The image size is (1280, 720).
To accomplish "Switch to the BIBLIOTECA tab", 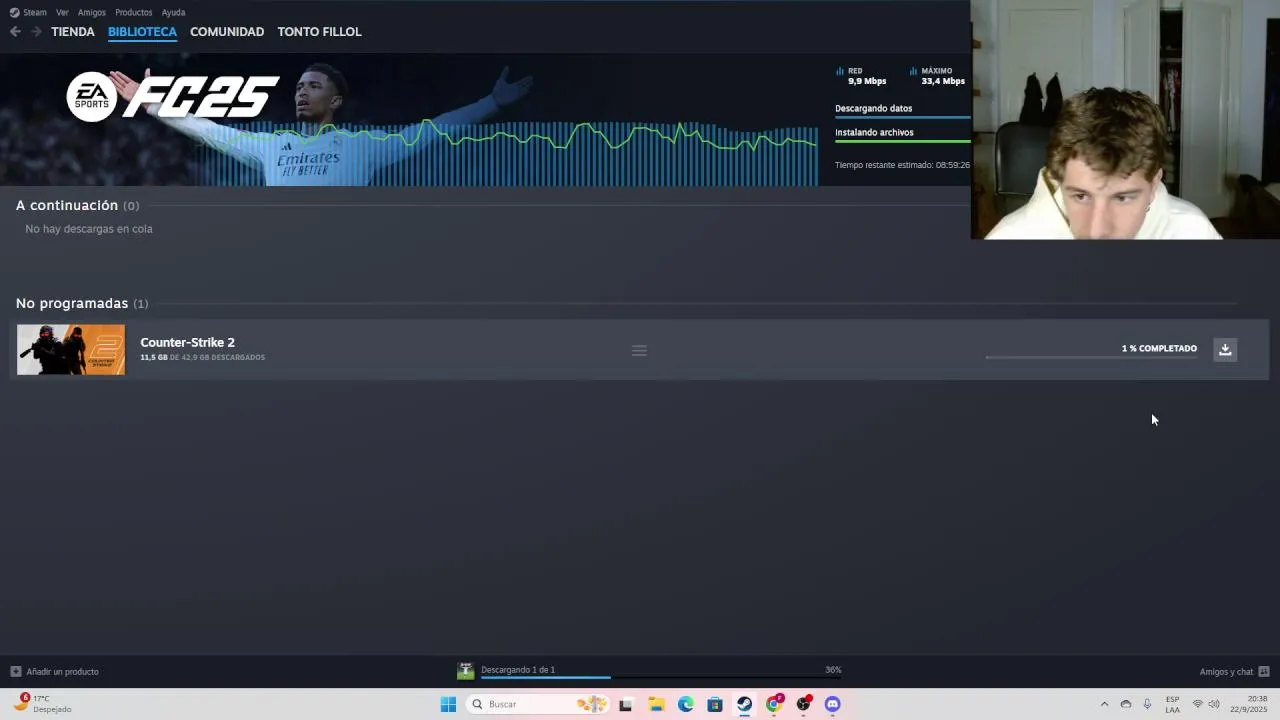I will [x=142, y=32].
